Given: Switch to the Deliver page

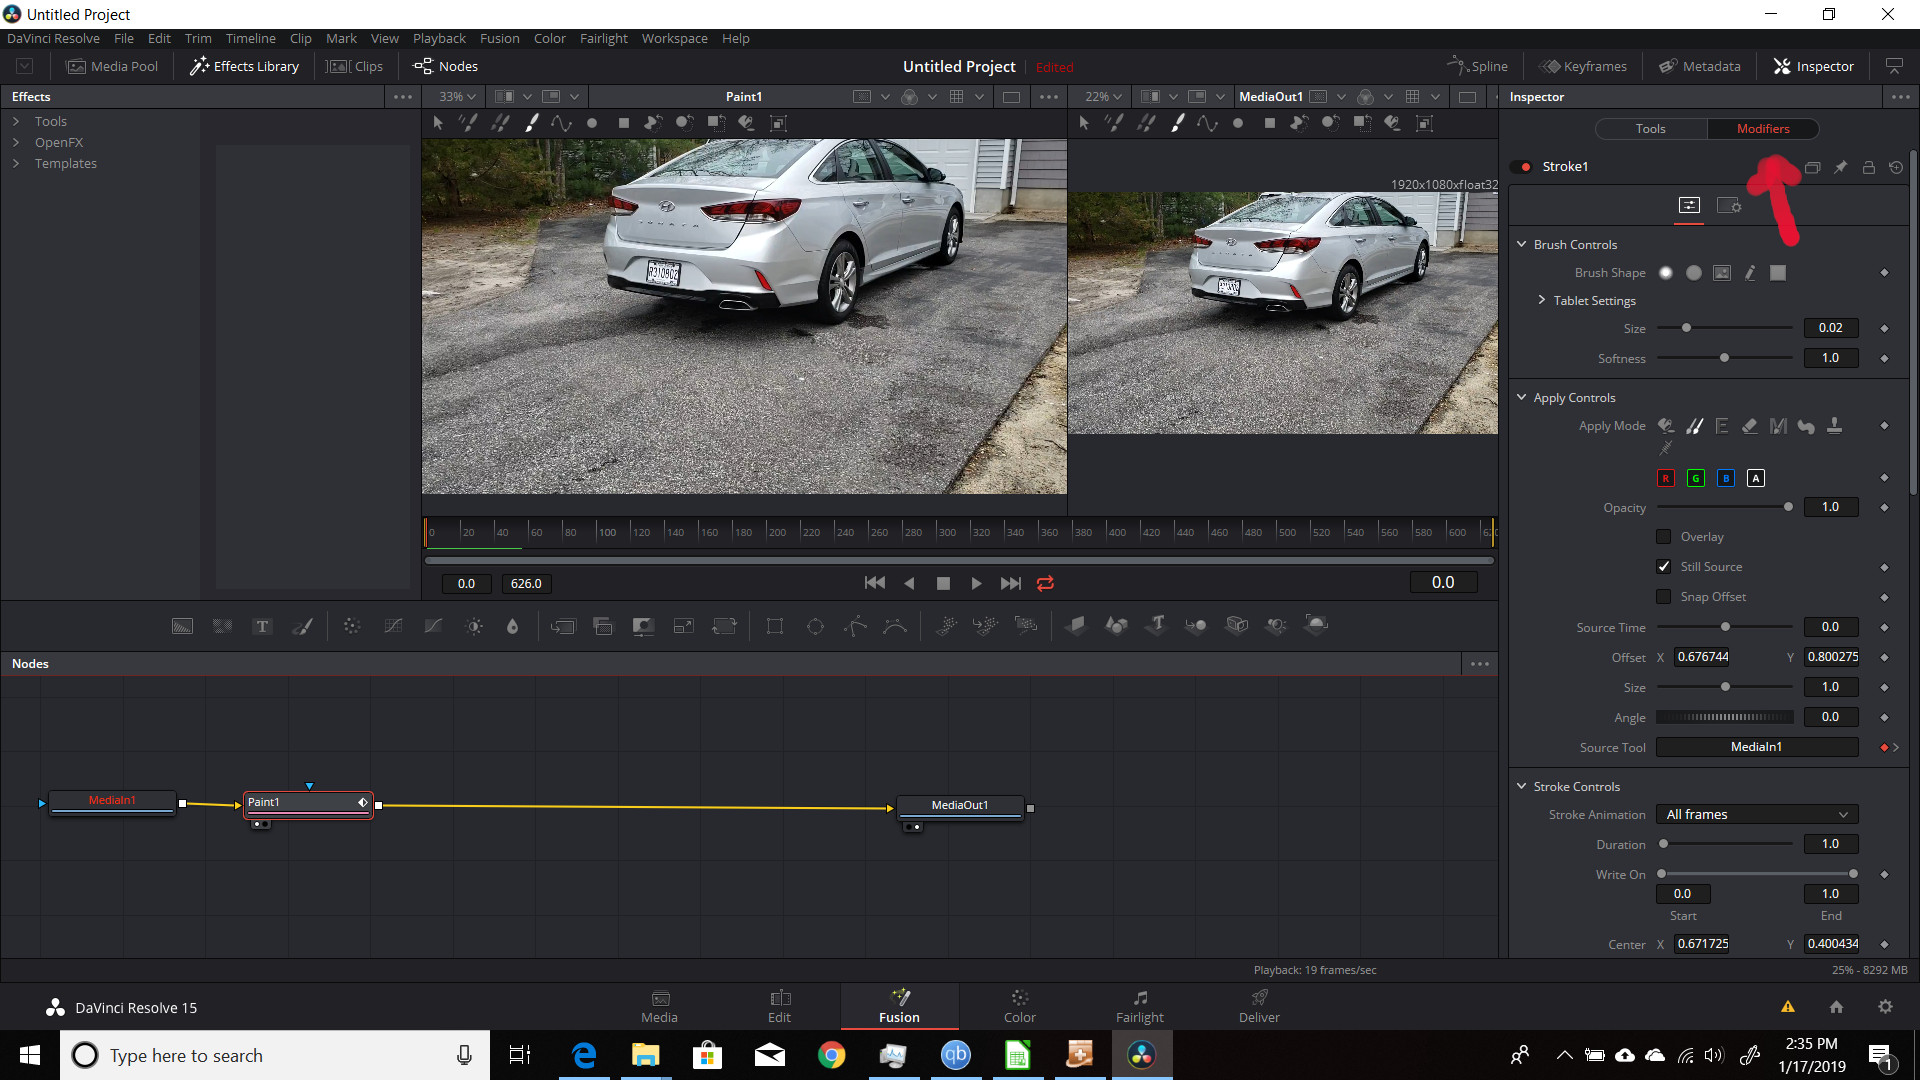Looking at the screenshot, I should pos(1259,1006).
